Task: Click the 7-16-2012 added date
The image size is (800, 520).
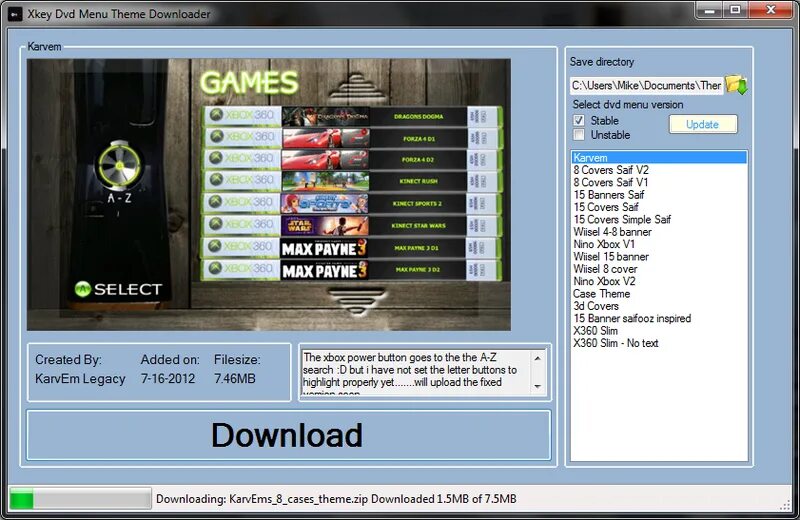Action: coord(168,379)
